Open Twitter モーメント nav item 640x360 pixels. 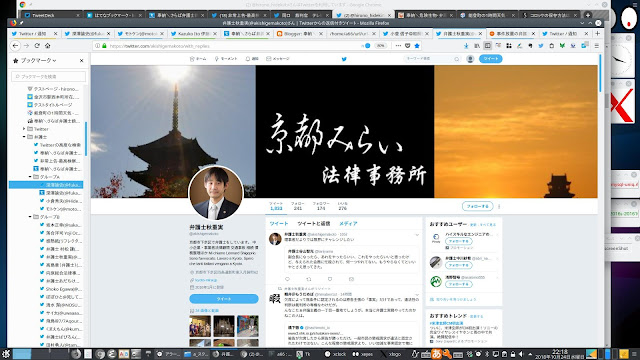(226, 59)
